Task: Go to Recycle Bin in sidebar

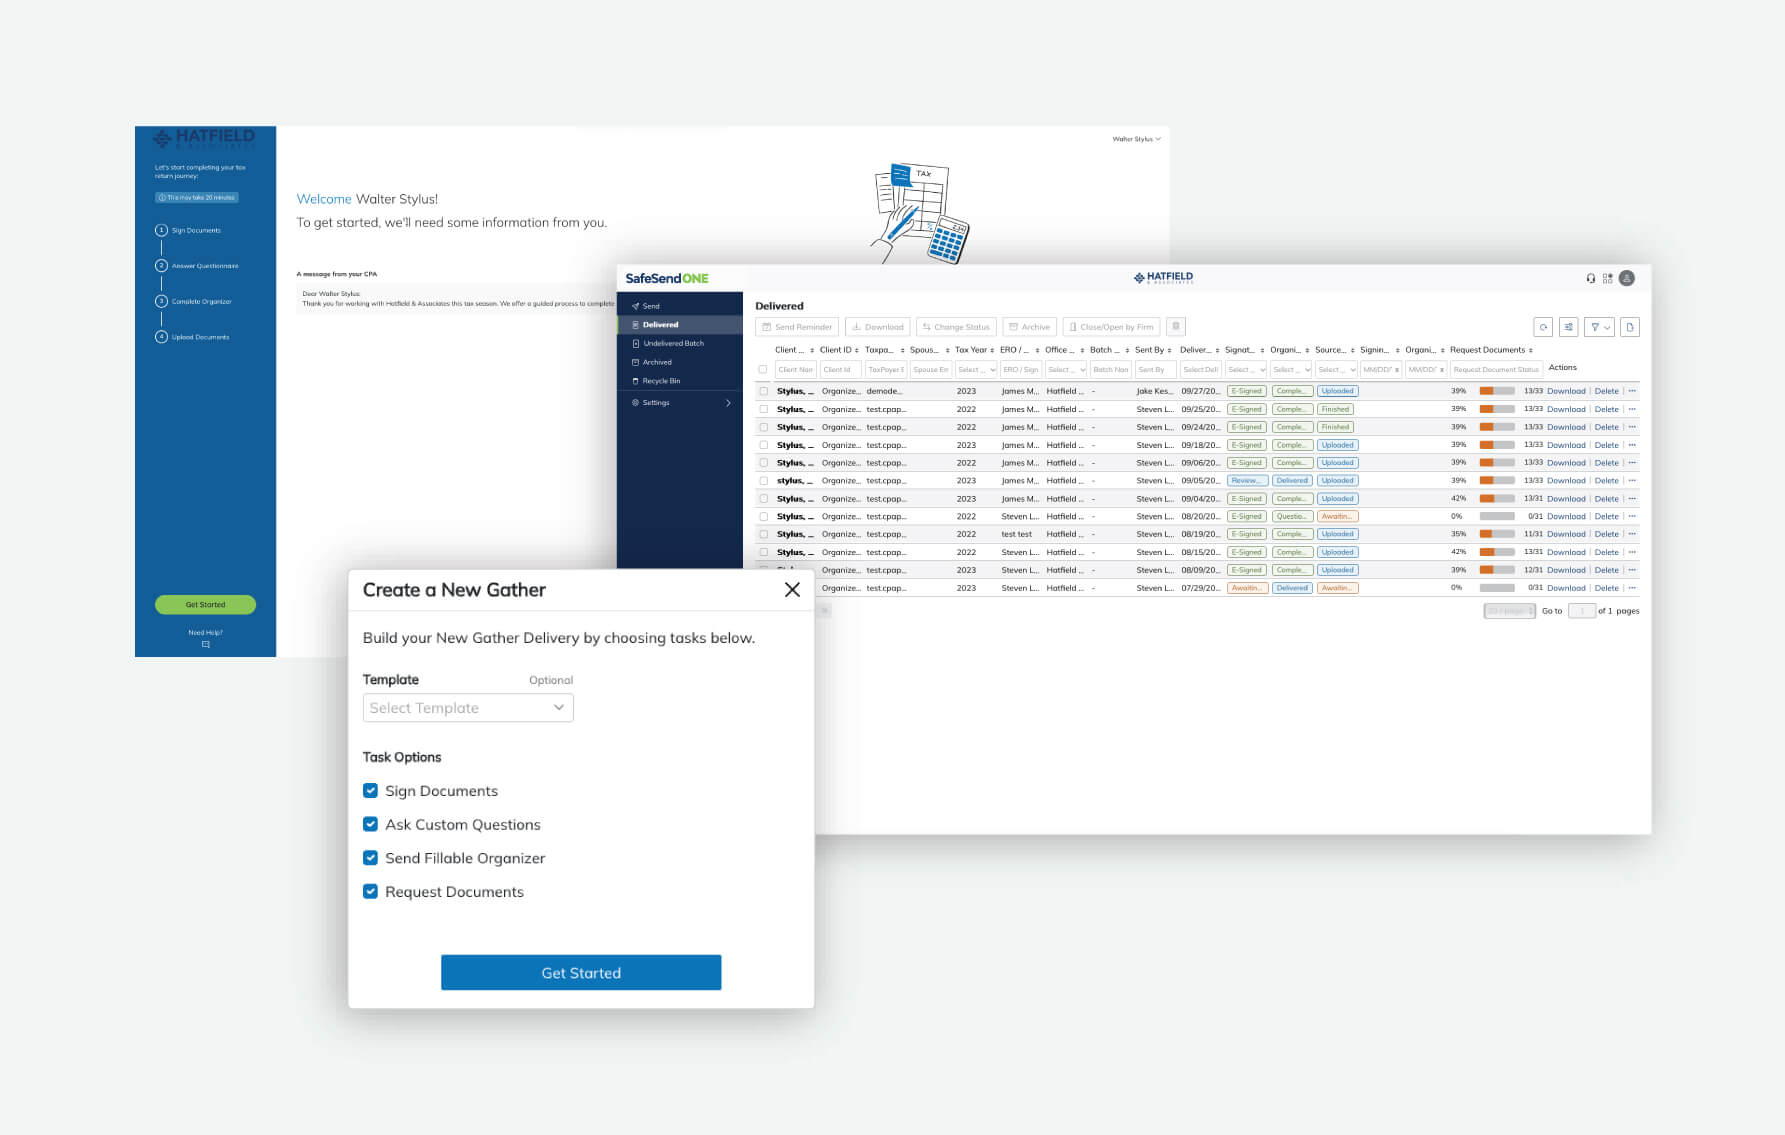Action: click(x=660, y=381)
